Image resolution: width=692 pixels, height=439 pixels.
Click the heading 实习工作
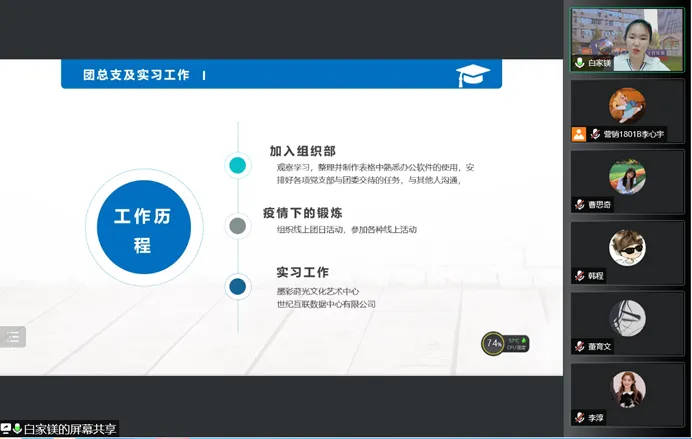pyautogui.click(x=303, y=272)
